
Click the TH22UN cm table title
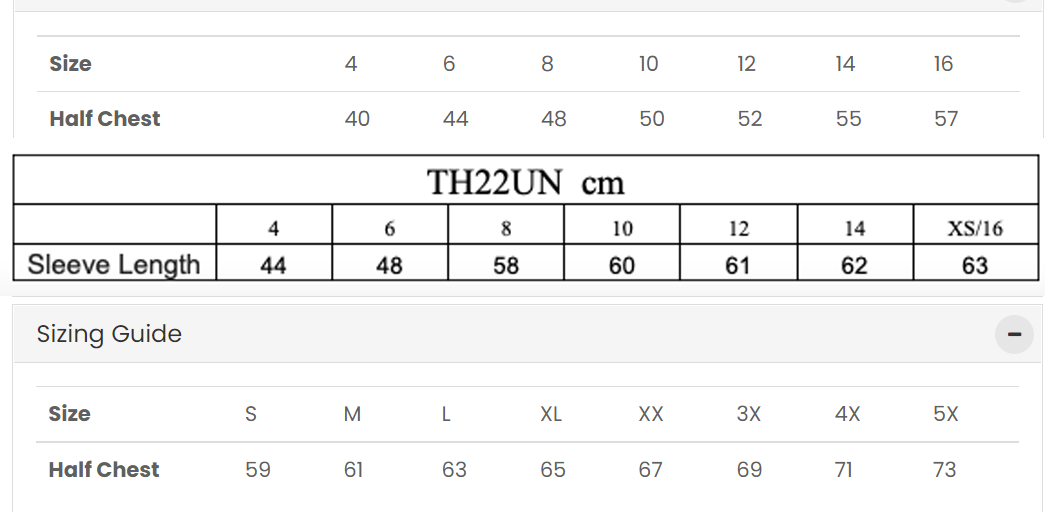point(525,182)
